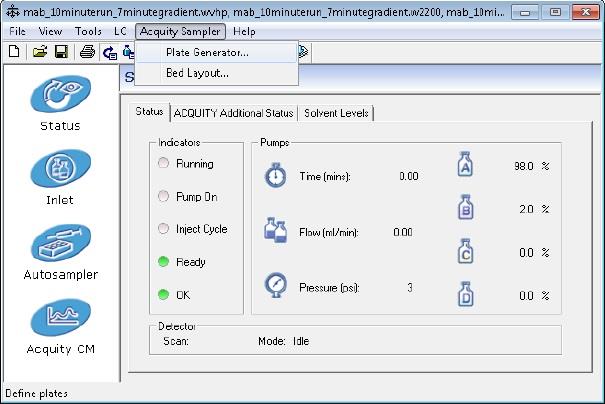The image size is (605, 404).
Task: Click the Pressure (psi) value 3
Action: click(409, 287)
